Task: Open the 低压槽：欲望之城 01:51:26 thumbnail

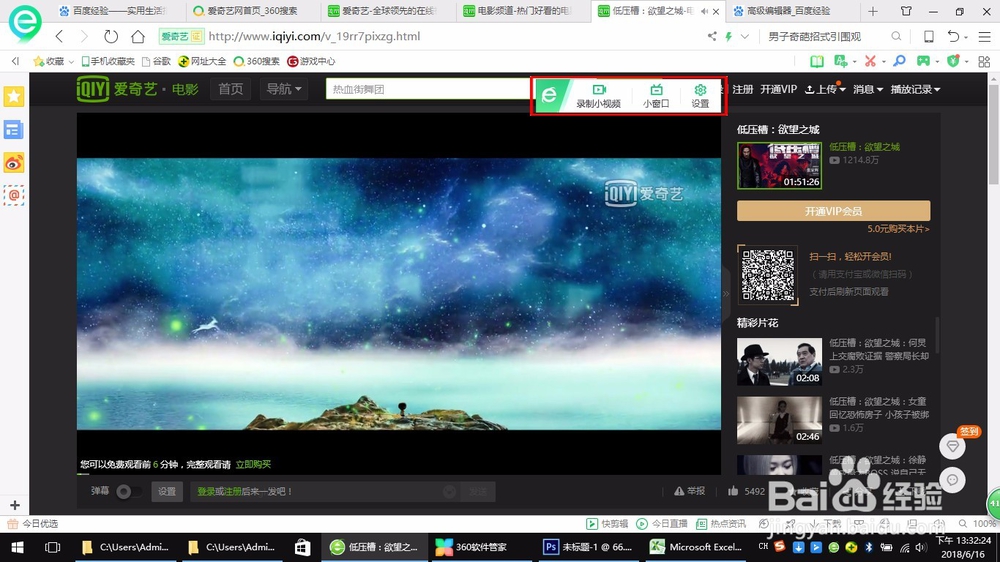Action: (x=779, y=166)
